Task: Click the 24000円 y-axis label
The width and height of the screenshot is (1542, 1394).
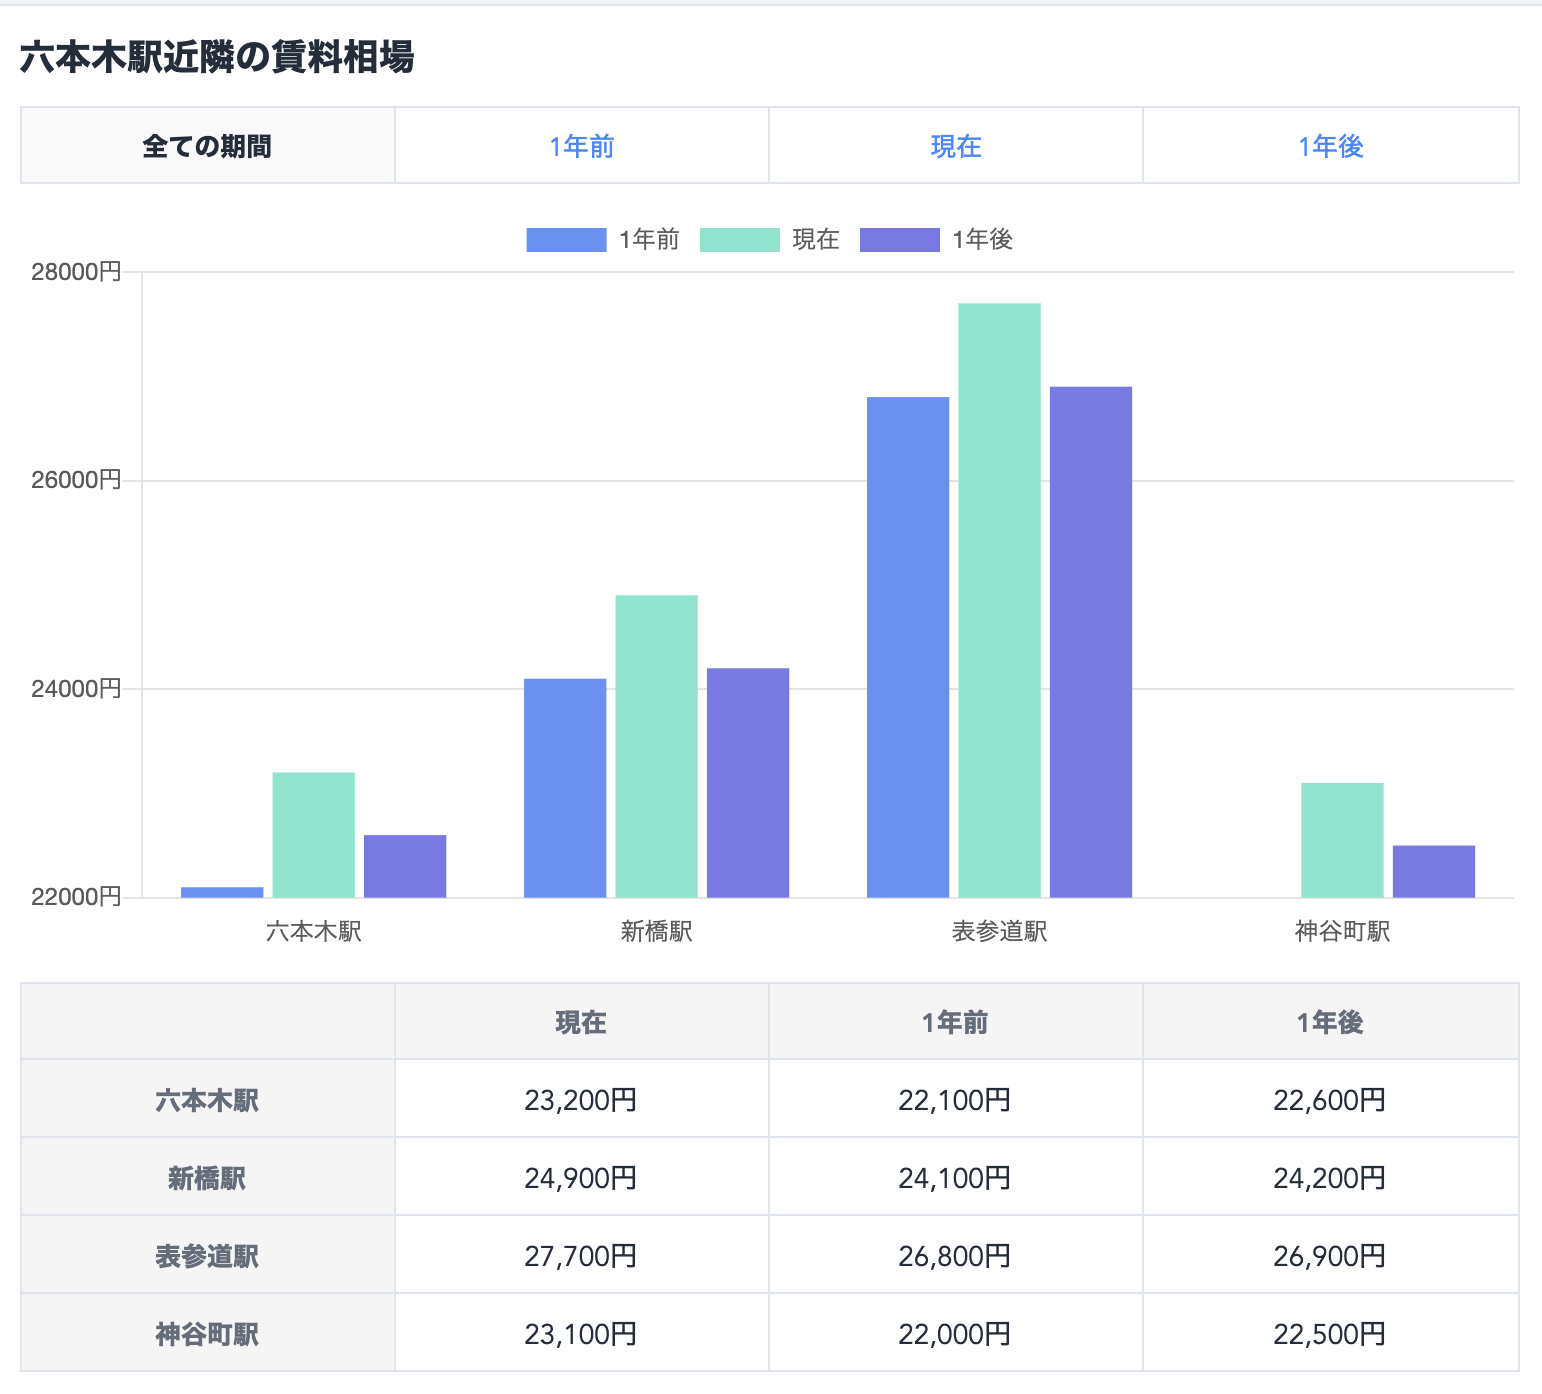Action: click(76, 689)
